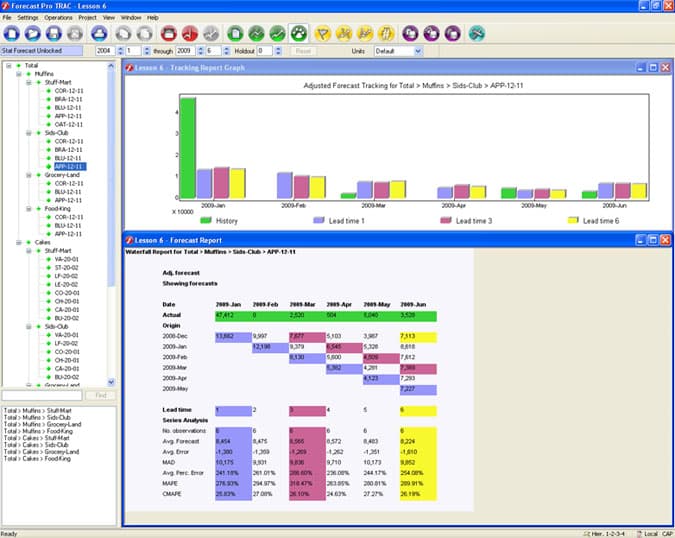Click the greyed-out printer toolbar icon
The image size is (675, 538).
click(75, 33)
